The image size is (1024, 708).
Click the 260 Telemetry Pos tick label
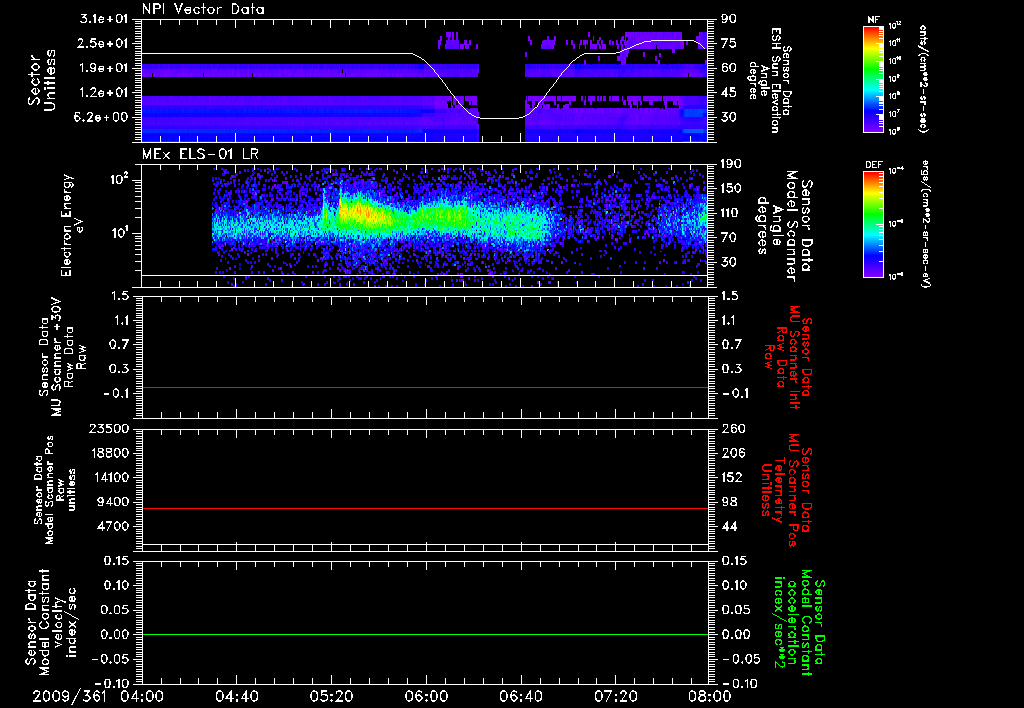[731, 429]
